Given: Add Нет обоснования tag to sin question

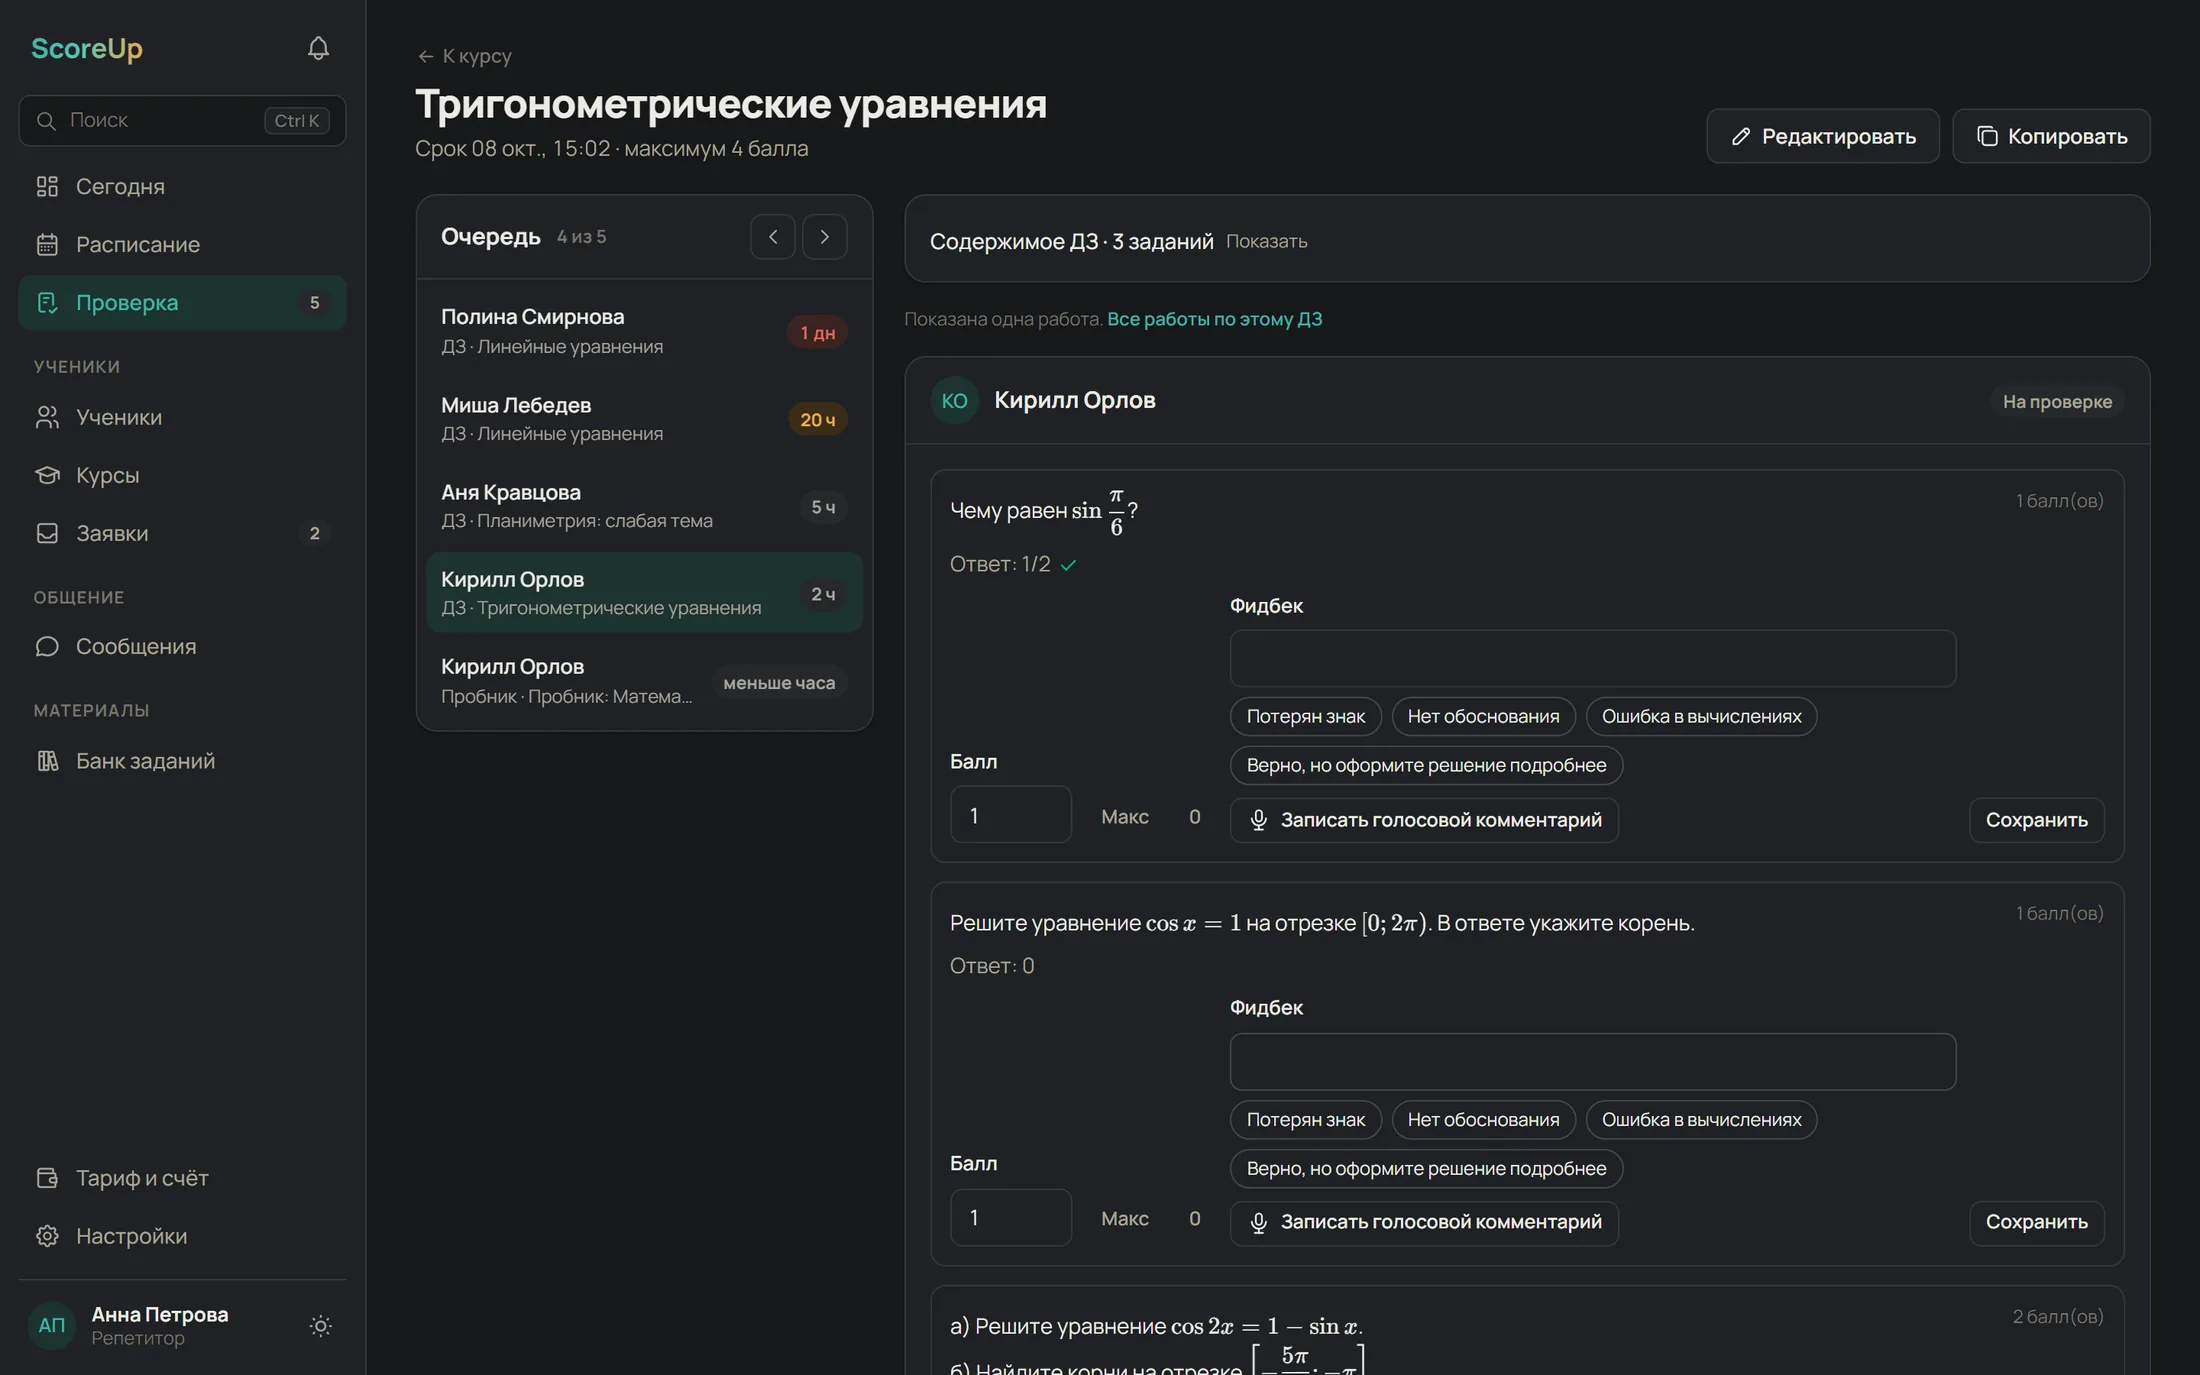Looking at the screenshot, I should coord(1483,716).
